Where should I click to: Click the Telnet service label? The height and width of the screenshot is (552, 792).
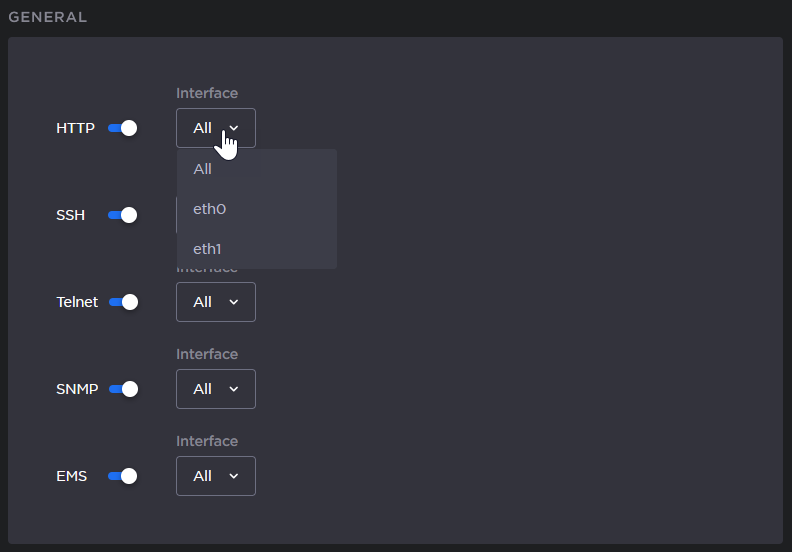77,302
